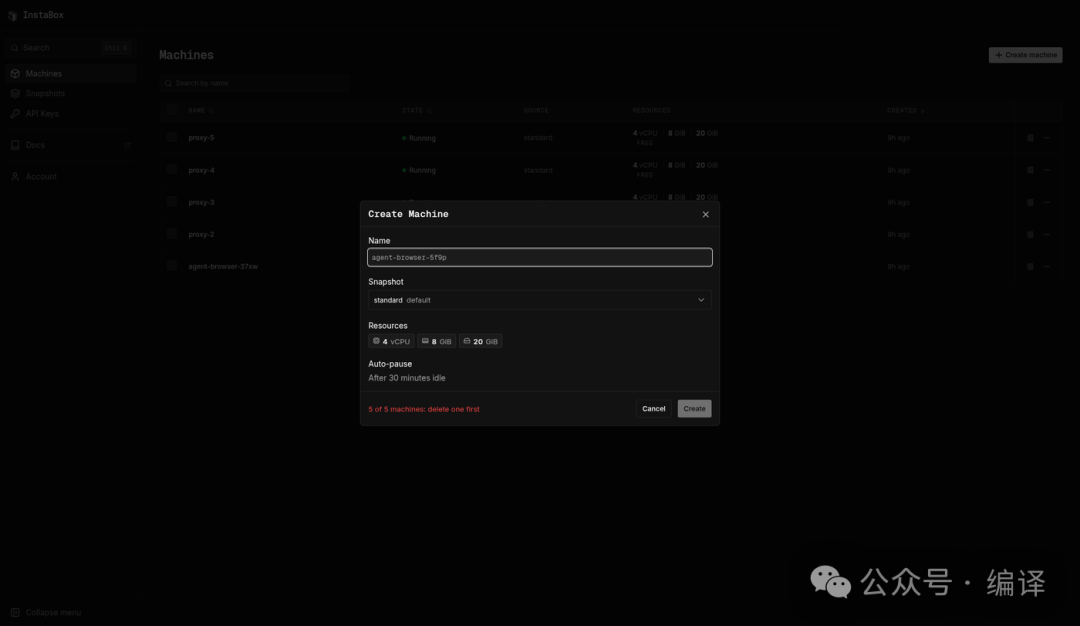
Task: Focus the Name field containing agent-browser-5f9p
Action: coord(540,258)
